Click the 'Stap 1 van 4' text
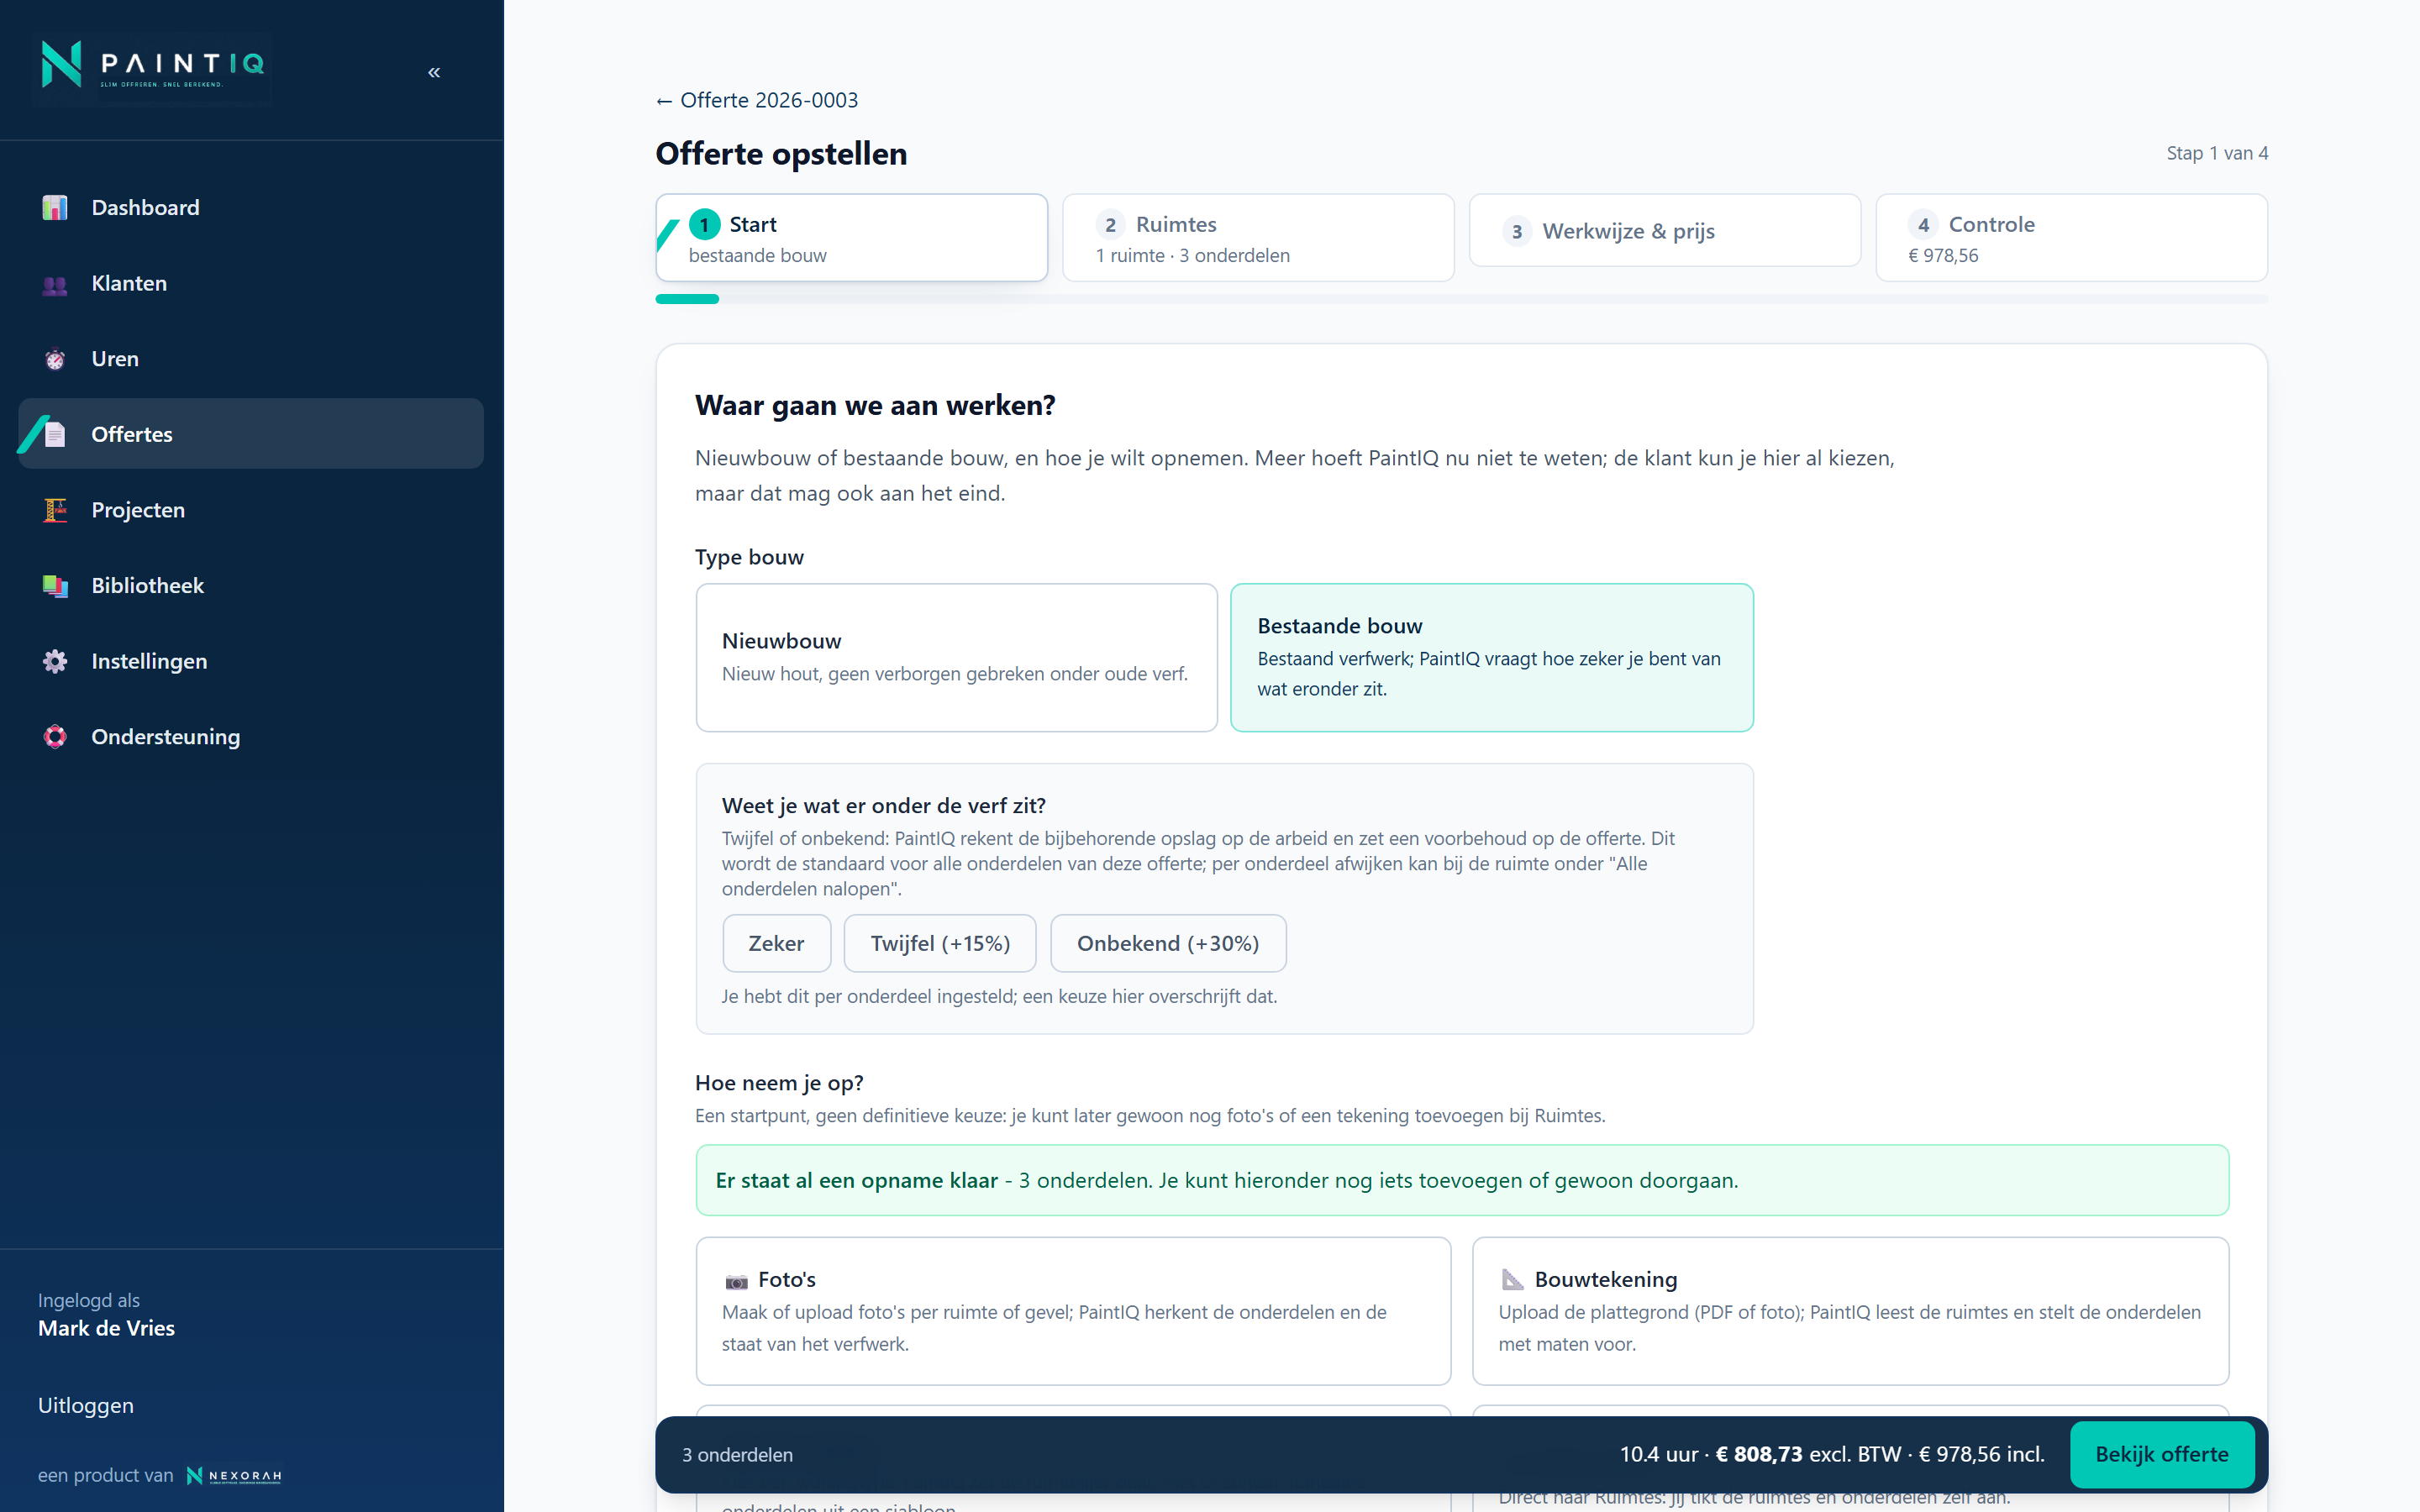 pos(2217,153)
